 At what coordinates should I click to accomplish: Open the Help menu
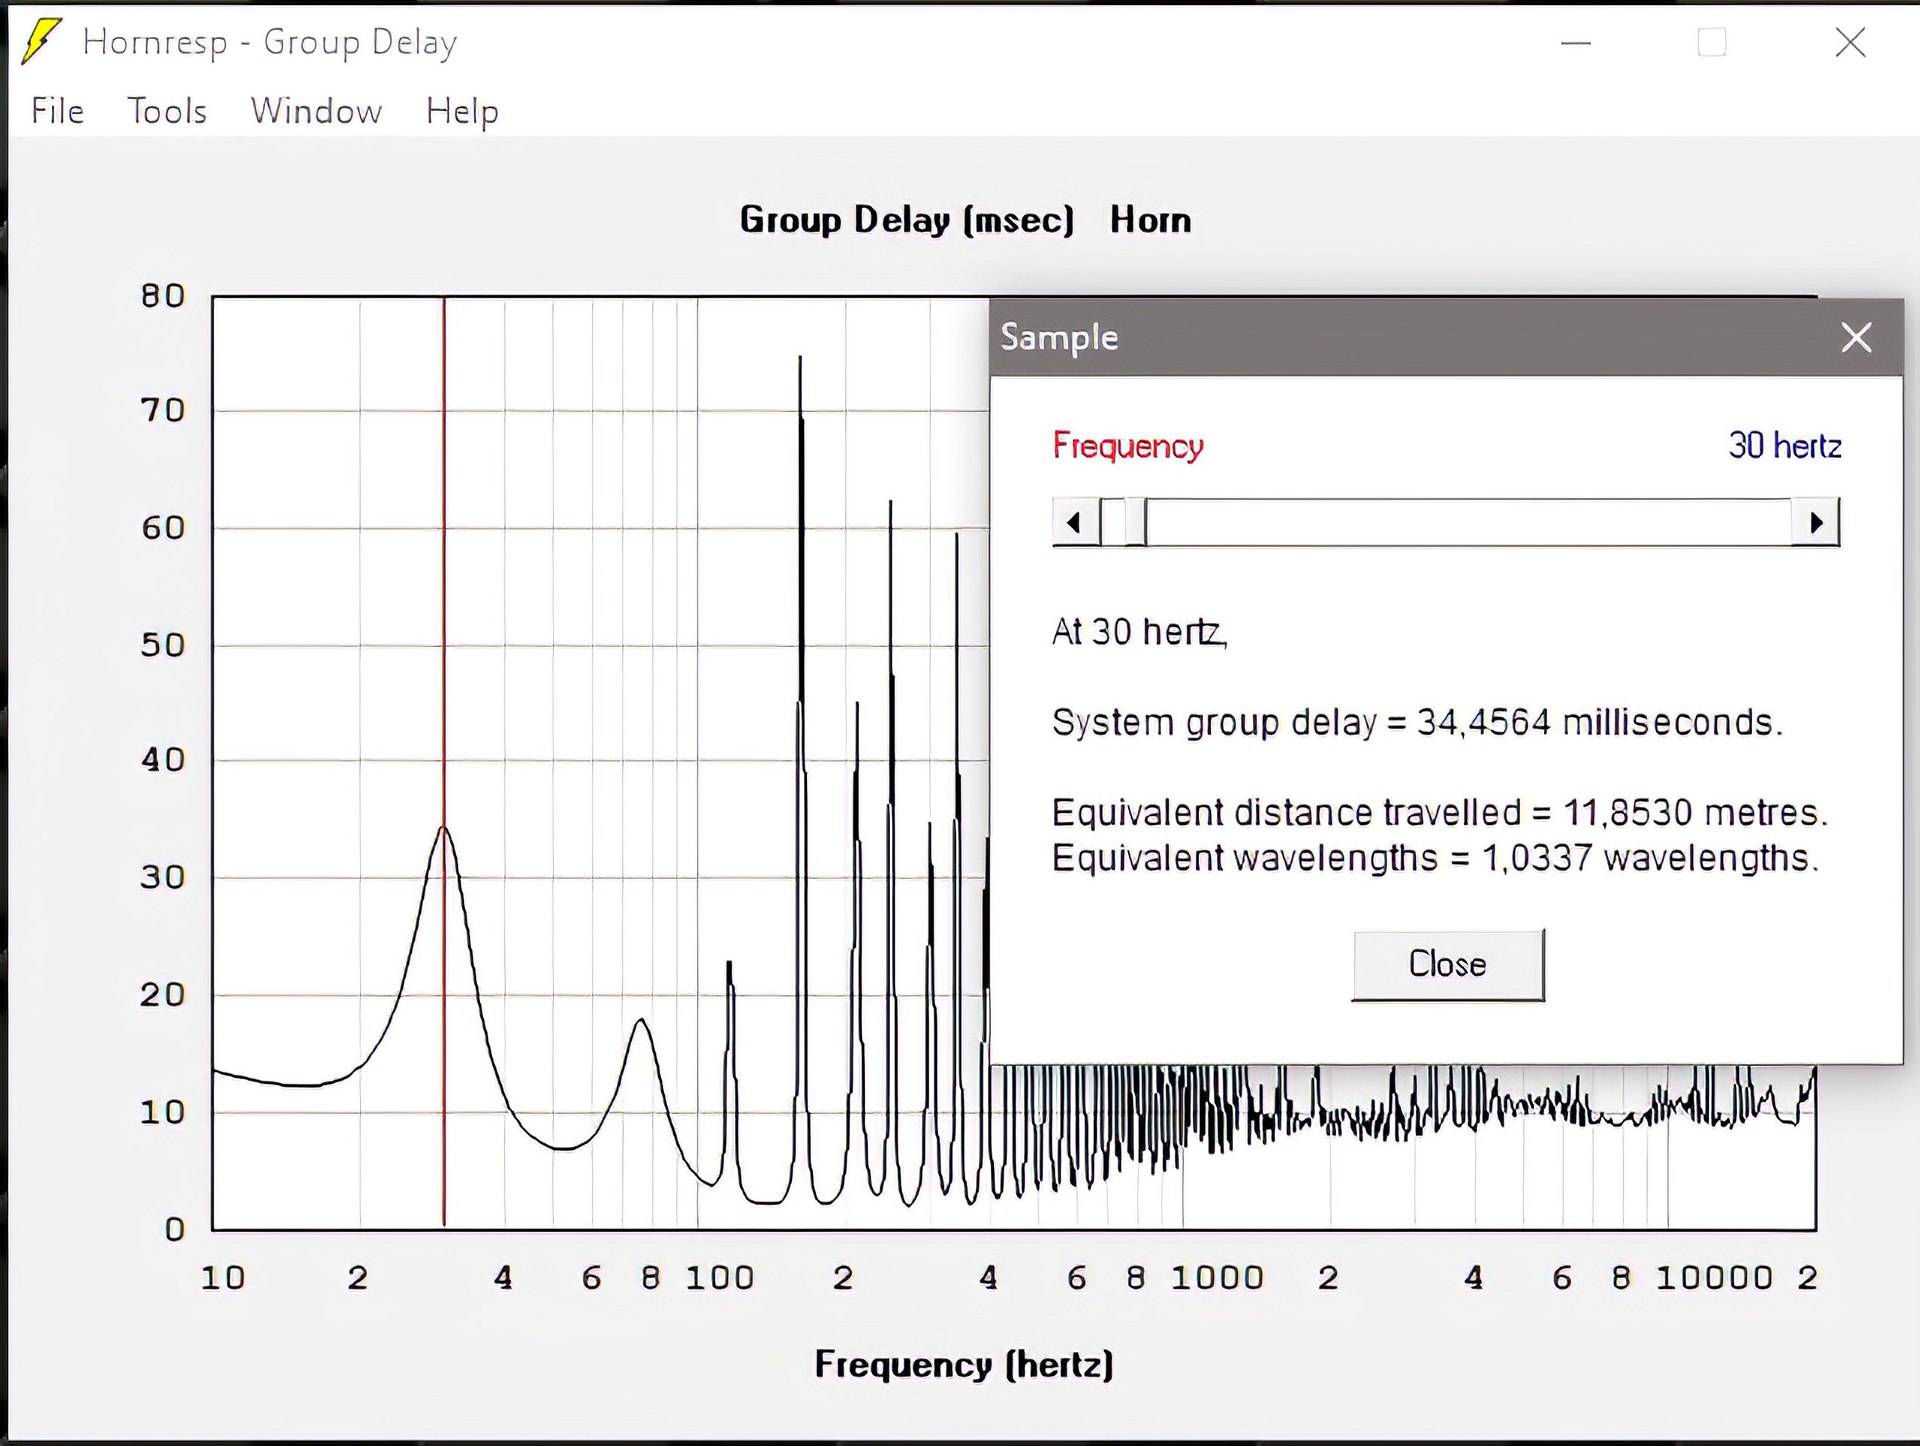tap(462, 111)
